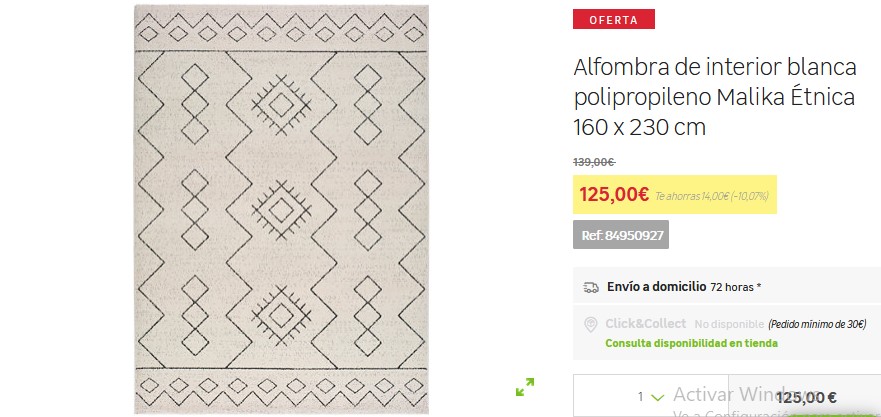Click the white rug product image
This screenshot has height=417, width=881.
281,208
